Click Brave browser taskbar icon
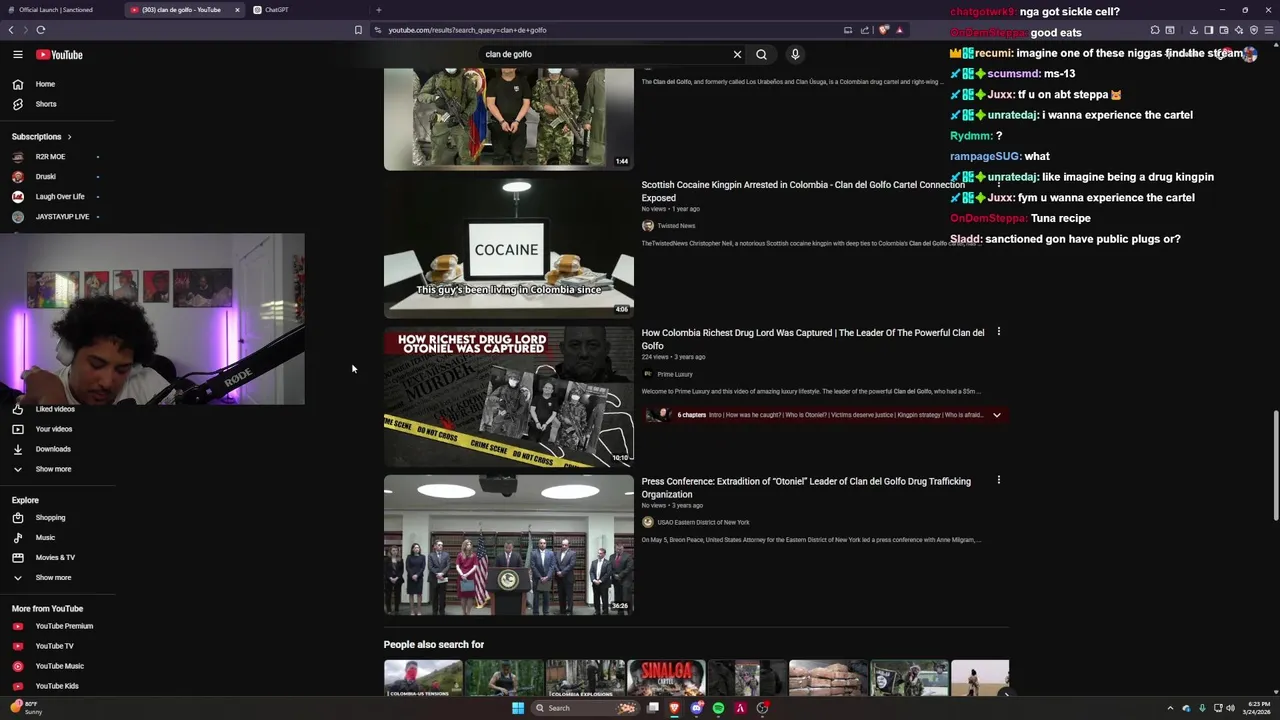The height and width of the screenshot is (720, 1280). point(674,708)
